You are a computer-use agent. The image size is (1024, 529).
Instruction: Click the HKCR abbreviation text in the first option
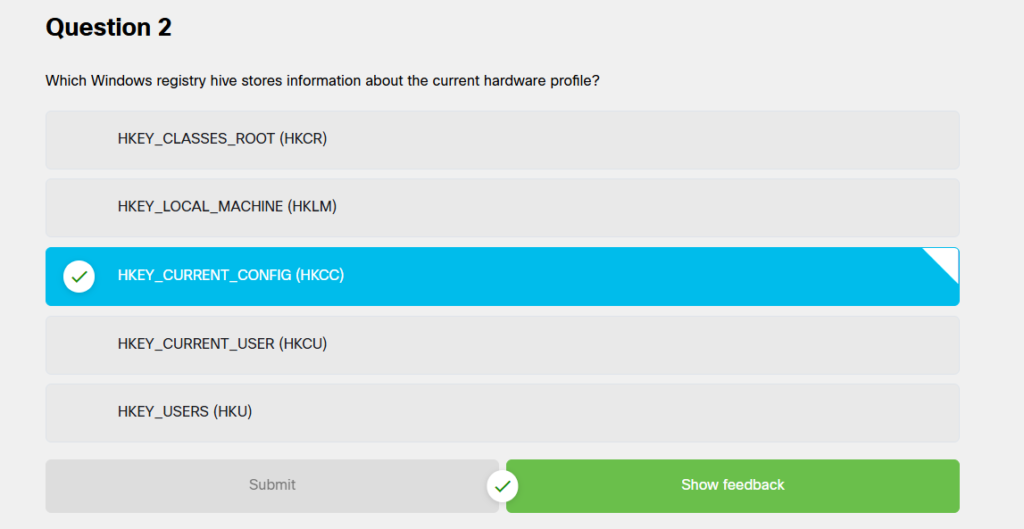(x=303, y=138)
